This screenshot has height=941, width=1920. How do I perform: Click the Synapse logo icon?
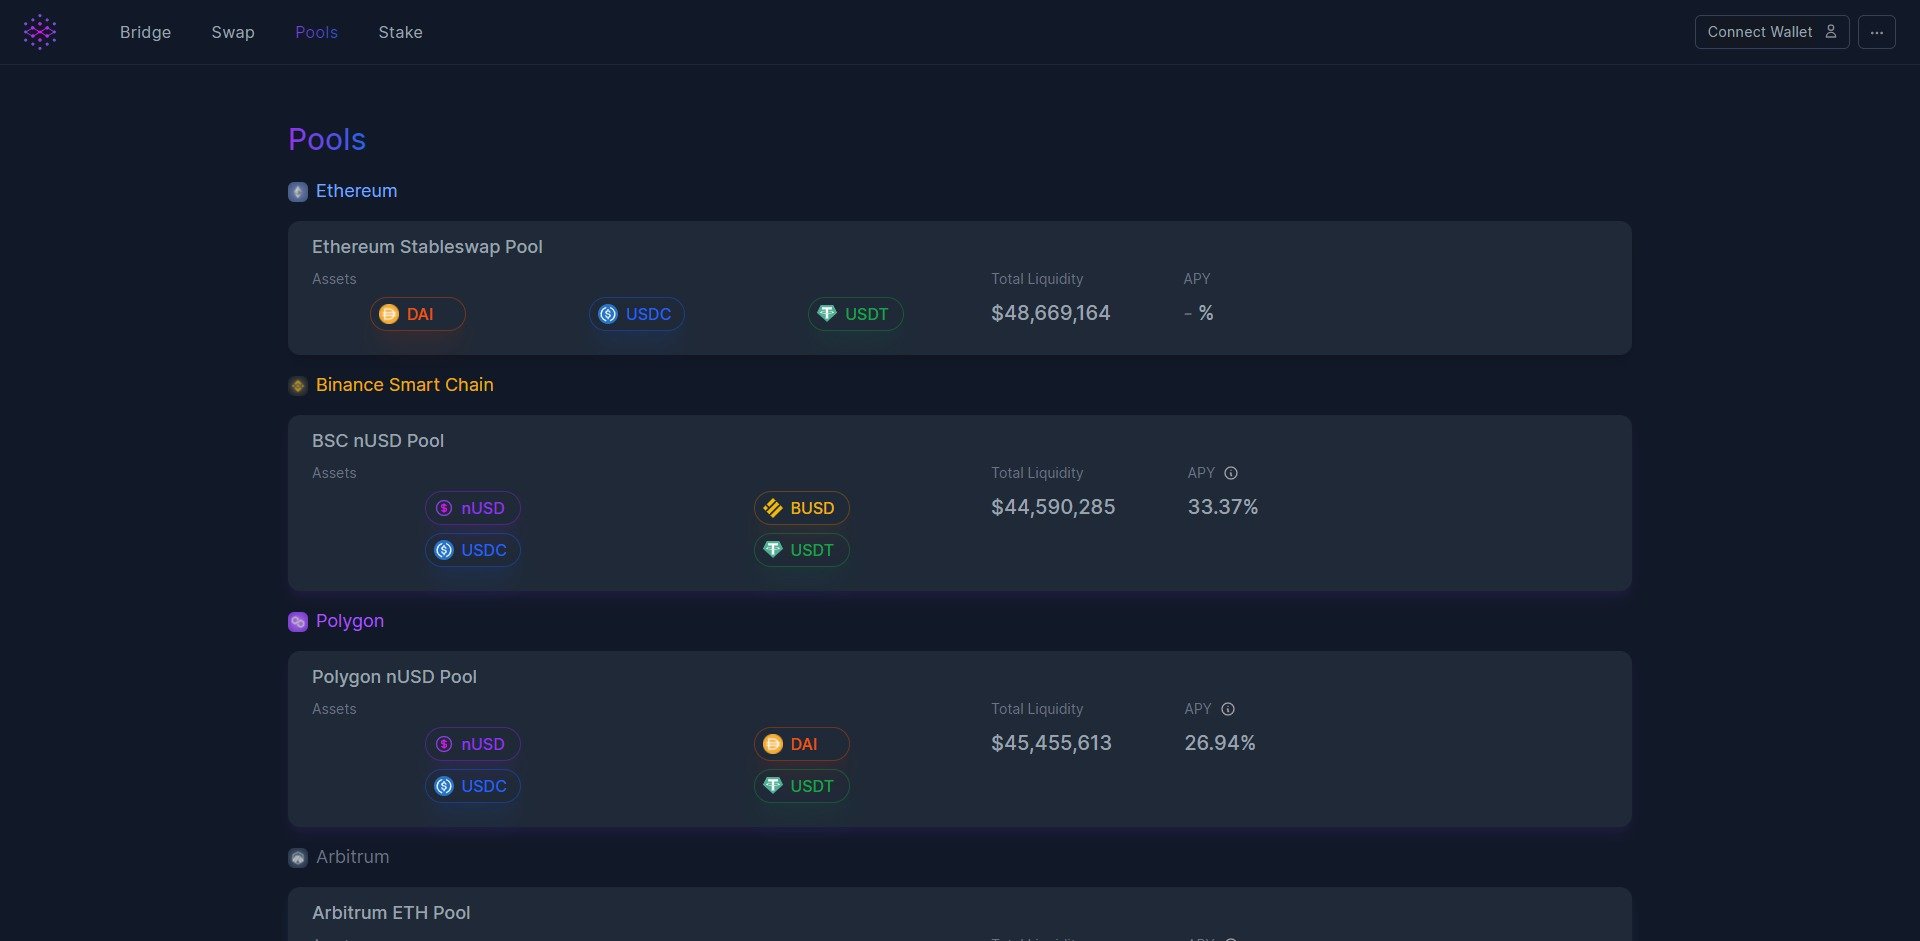[40, 32]
